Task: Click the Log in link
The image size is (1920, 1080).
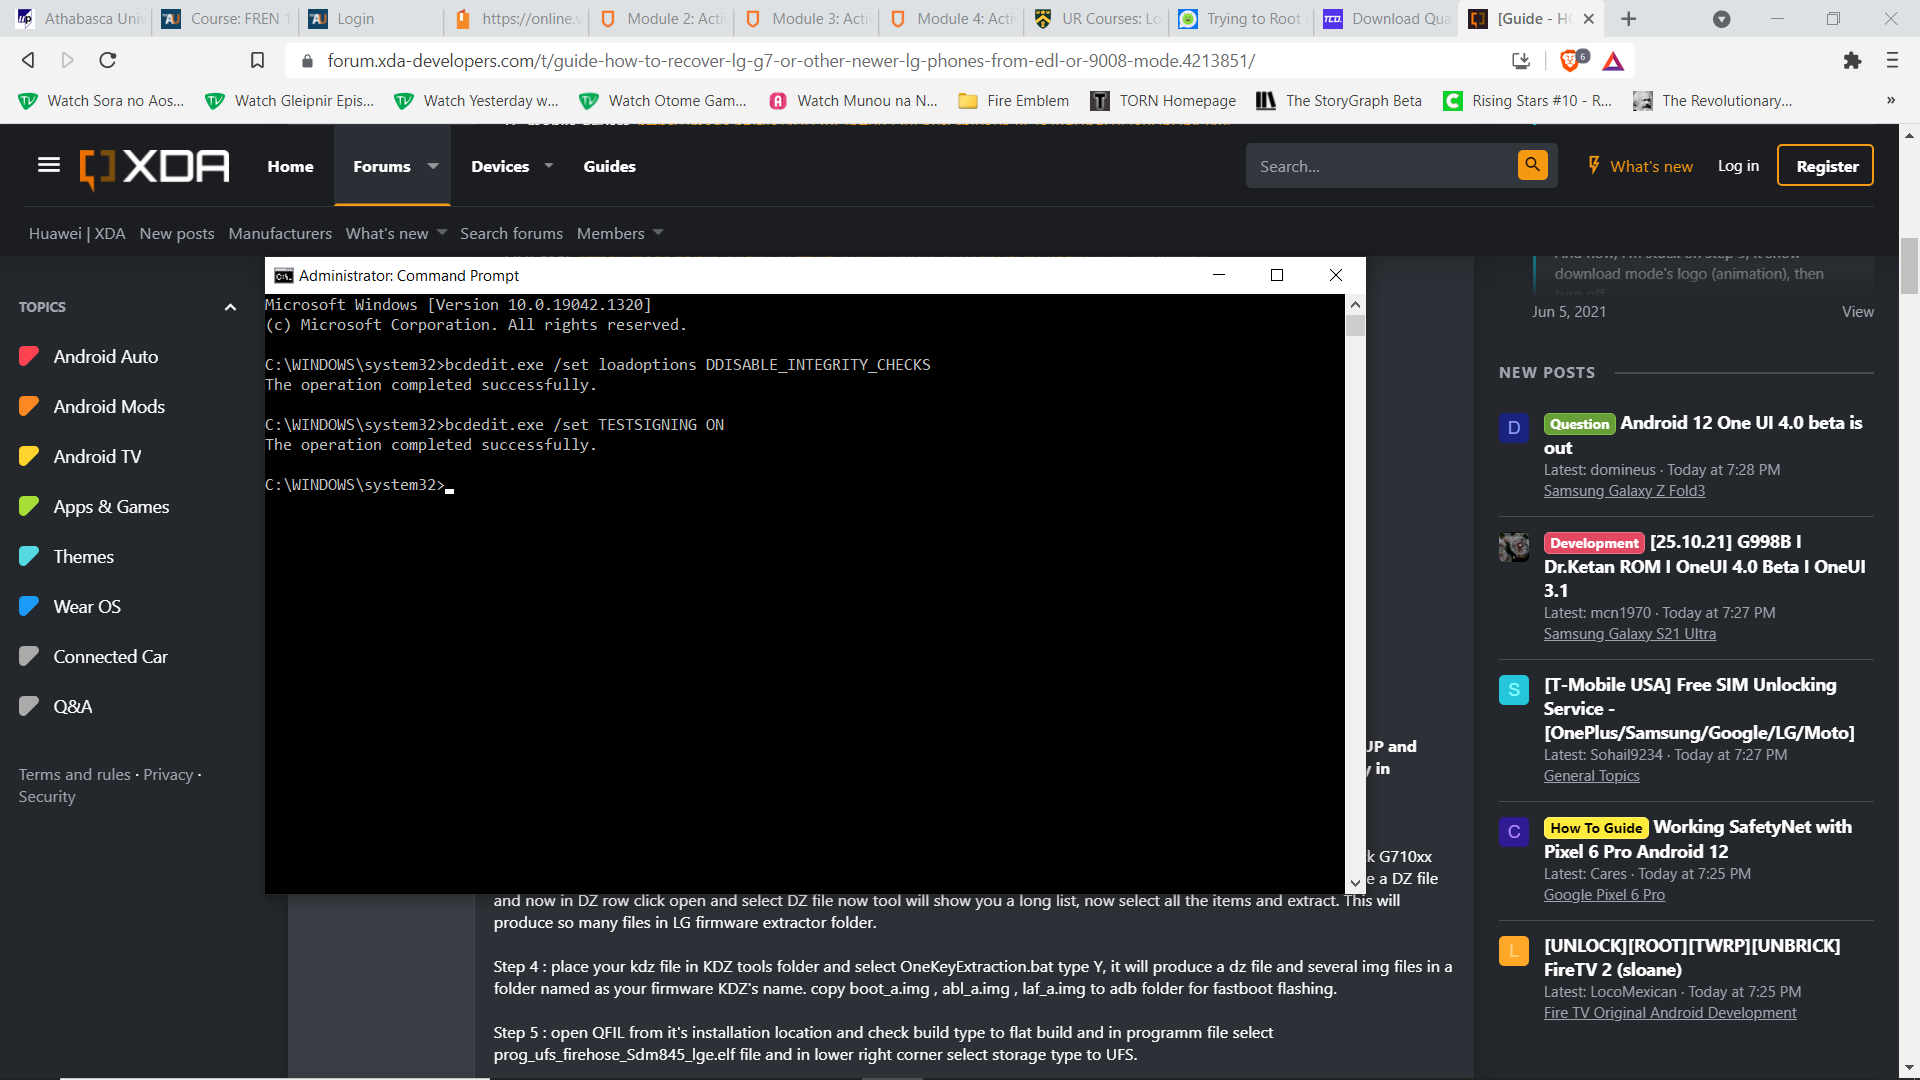Action: point(1738,166)
